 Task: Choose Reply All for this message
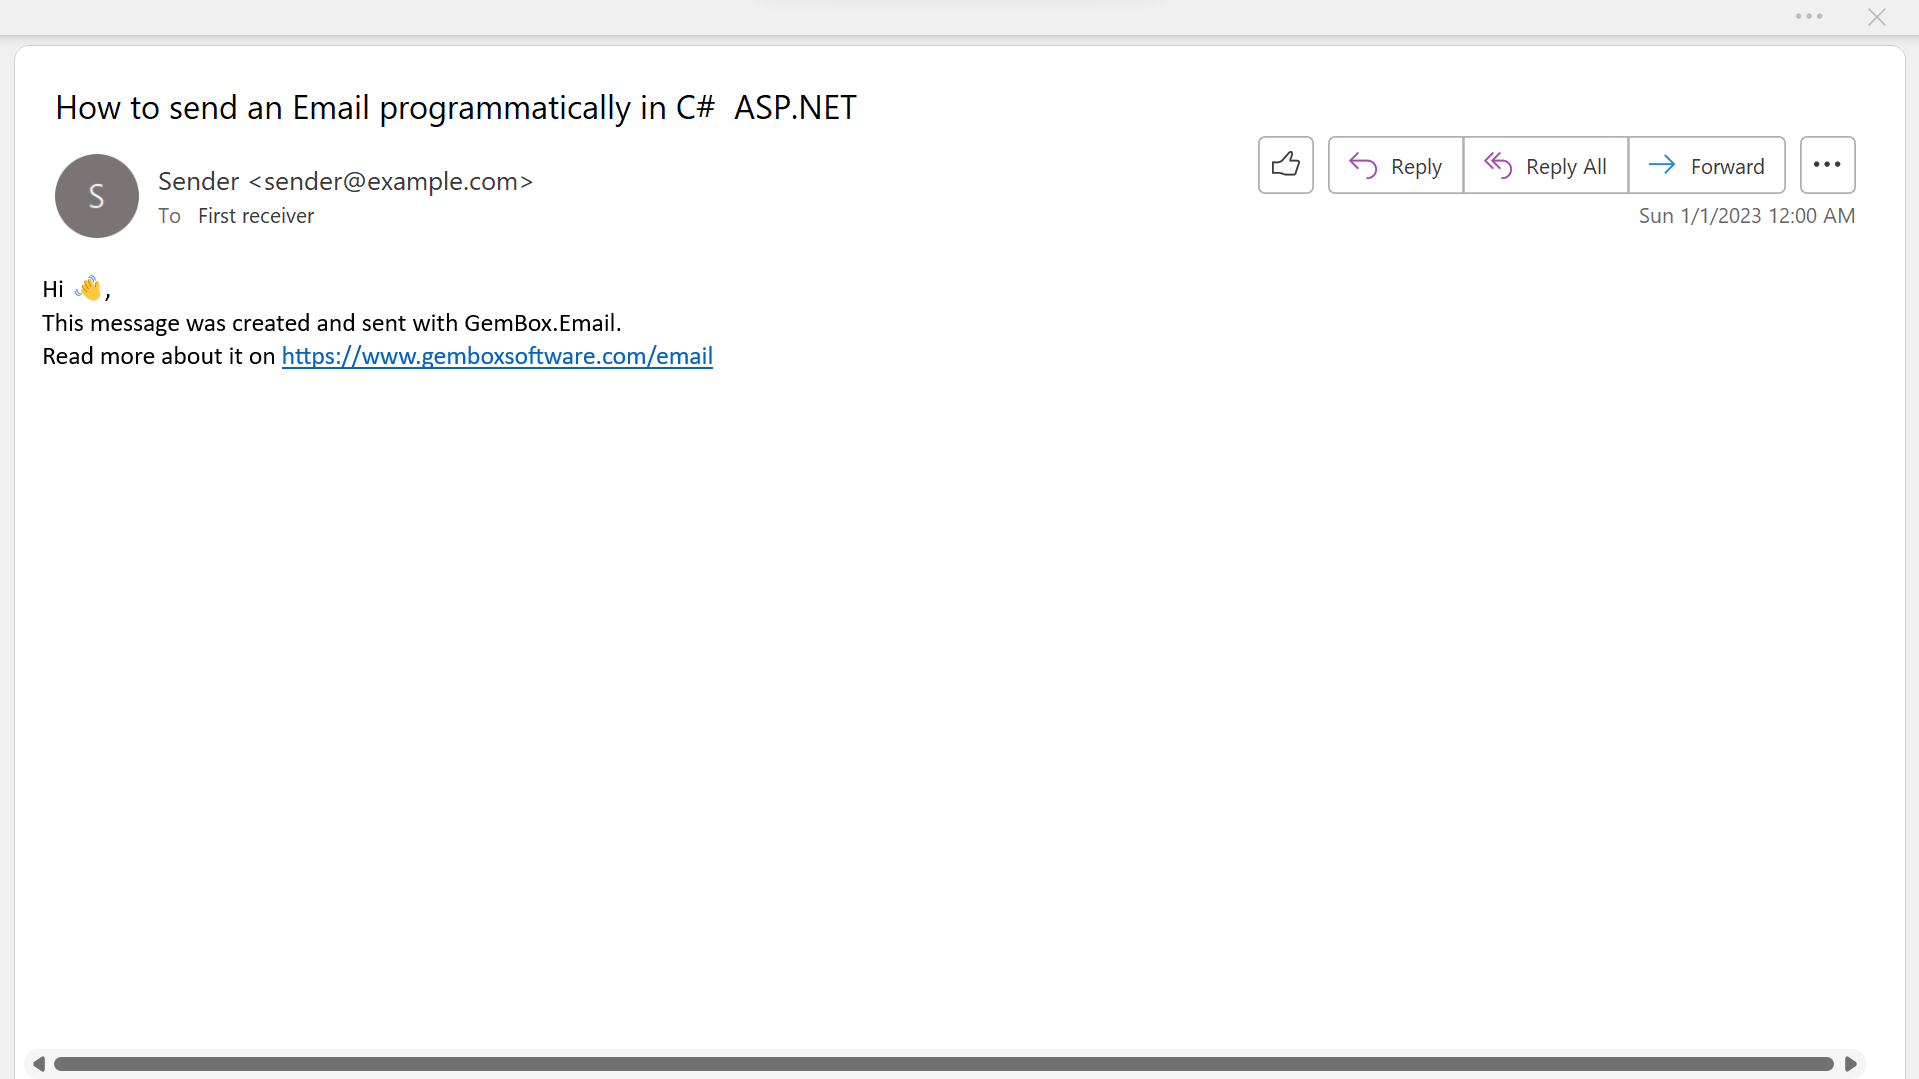pos(1545,165)
